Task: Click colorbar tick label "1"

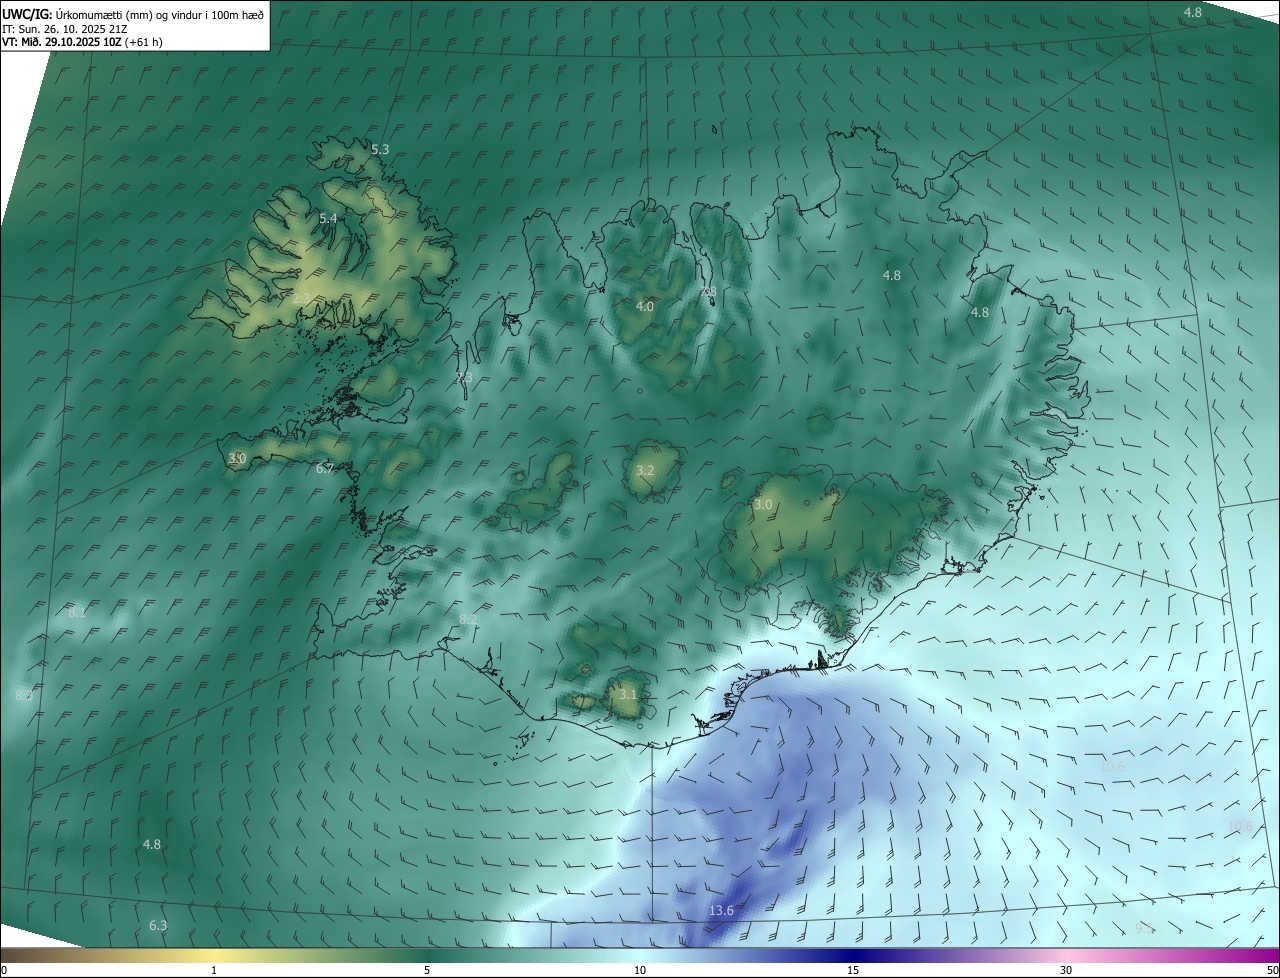Action: (214, 970)
